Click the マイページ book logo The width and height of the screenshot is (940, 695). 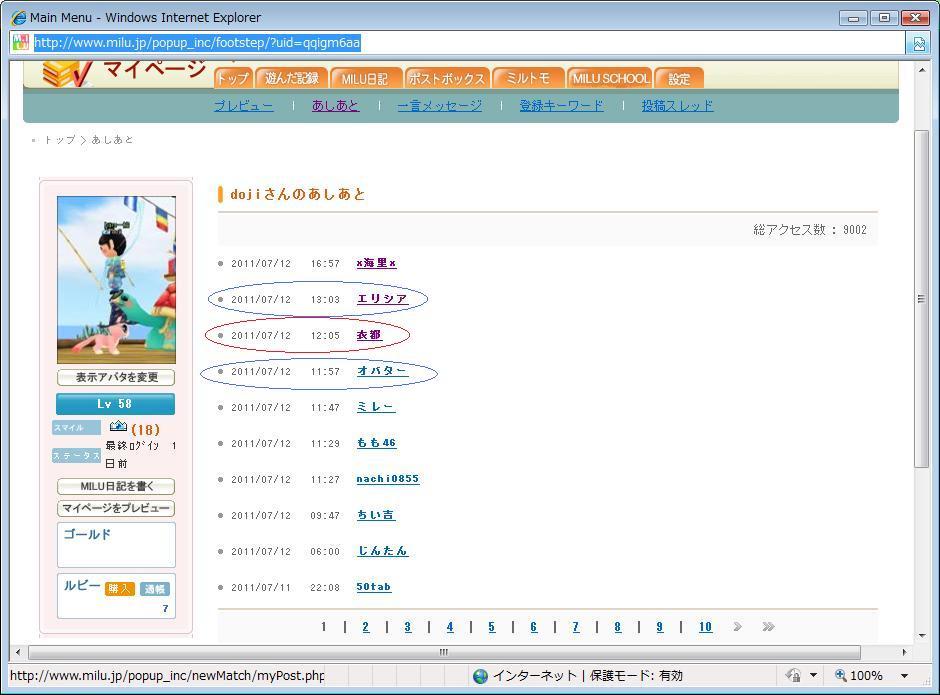point(68,74)
